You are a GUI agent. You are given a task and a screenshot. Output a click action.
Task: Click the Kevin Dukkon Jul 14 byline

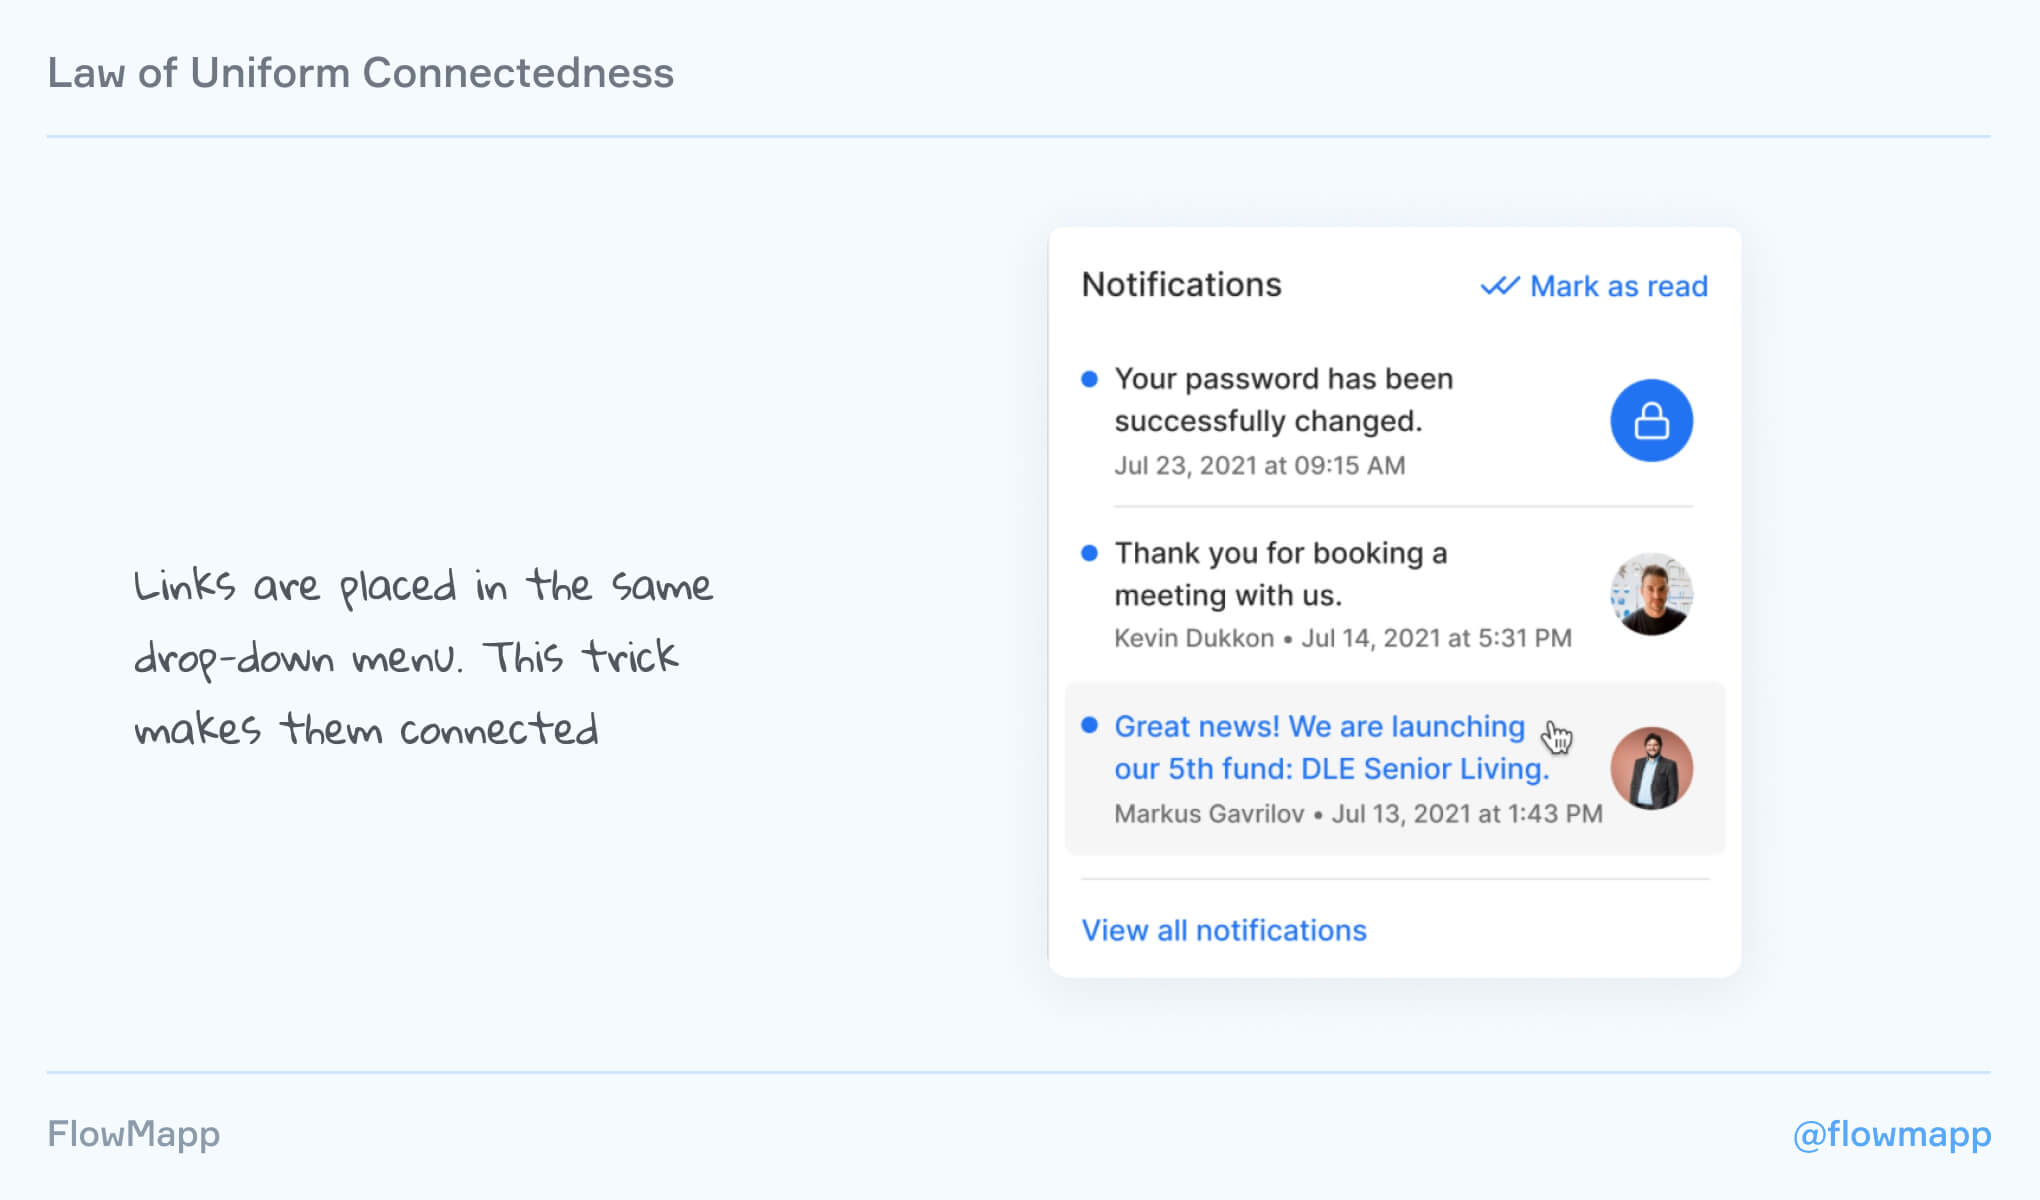[x=1342, y=638]
